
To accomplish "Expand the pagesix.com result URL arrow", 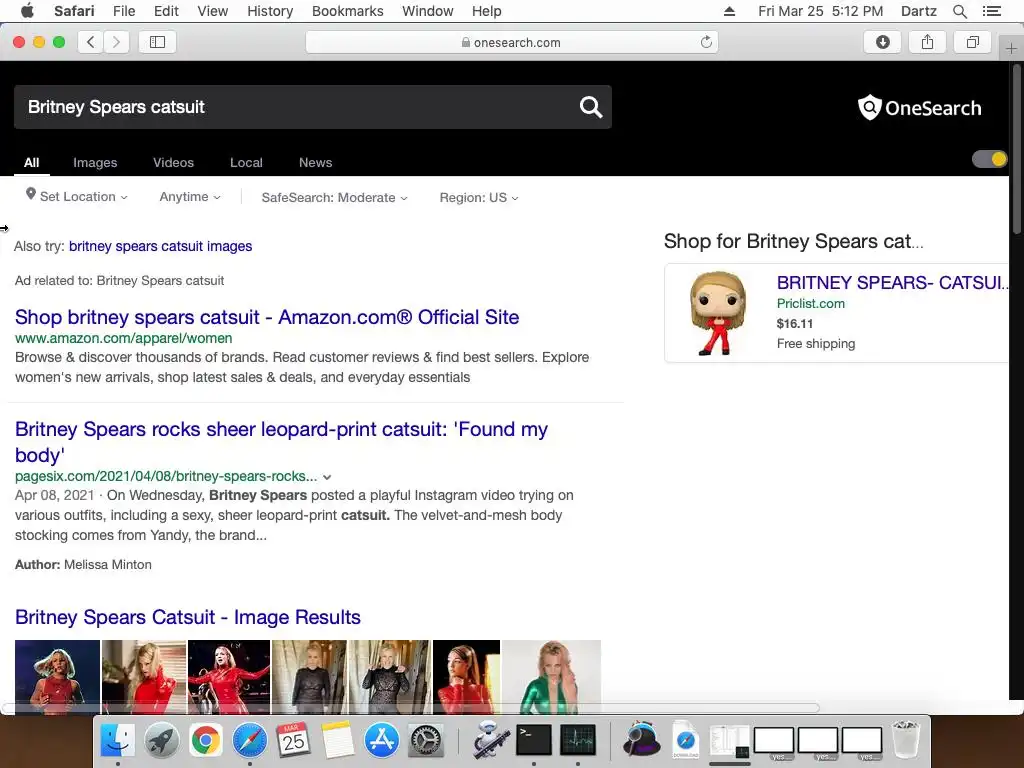I will click(x=327, y=477).
